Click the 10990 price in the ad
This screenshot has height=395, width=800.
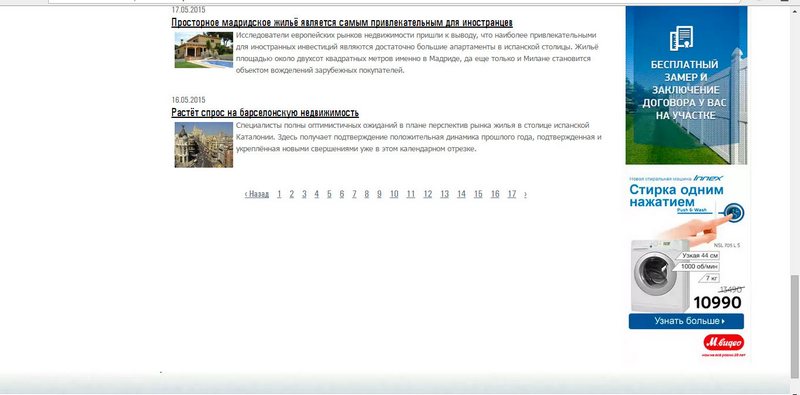[x=717, y=303]
